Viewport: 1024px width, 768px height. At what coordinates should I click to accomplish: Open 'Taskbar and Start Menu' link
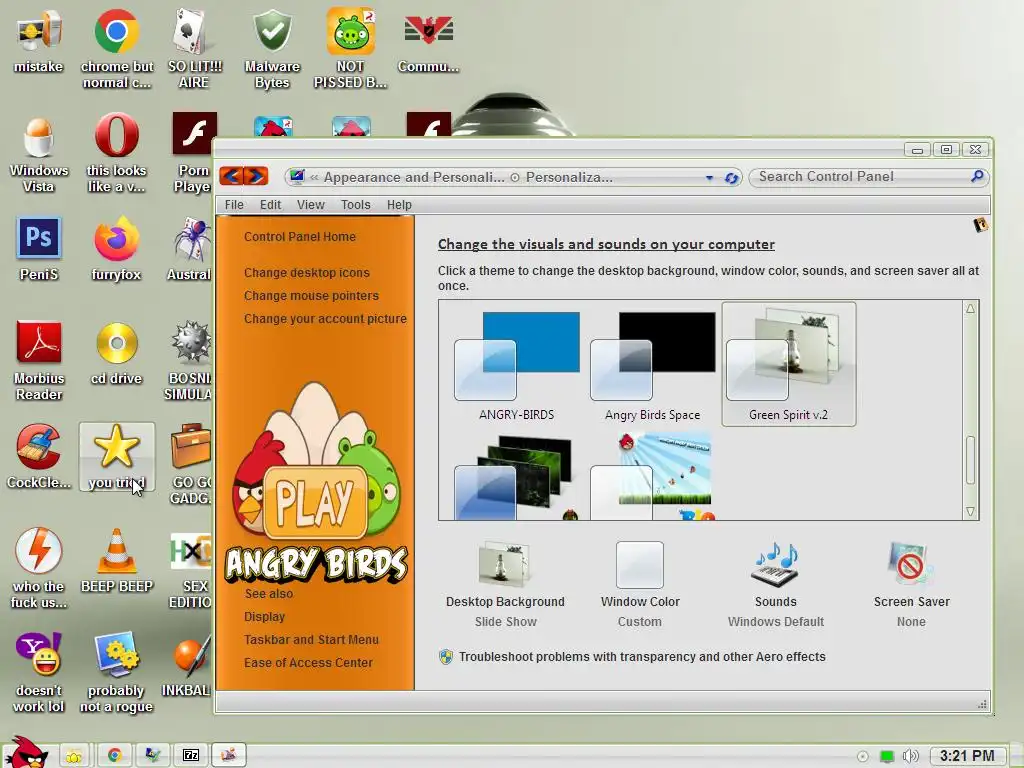[312, 639]
